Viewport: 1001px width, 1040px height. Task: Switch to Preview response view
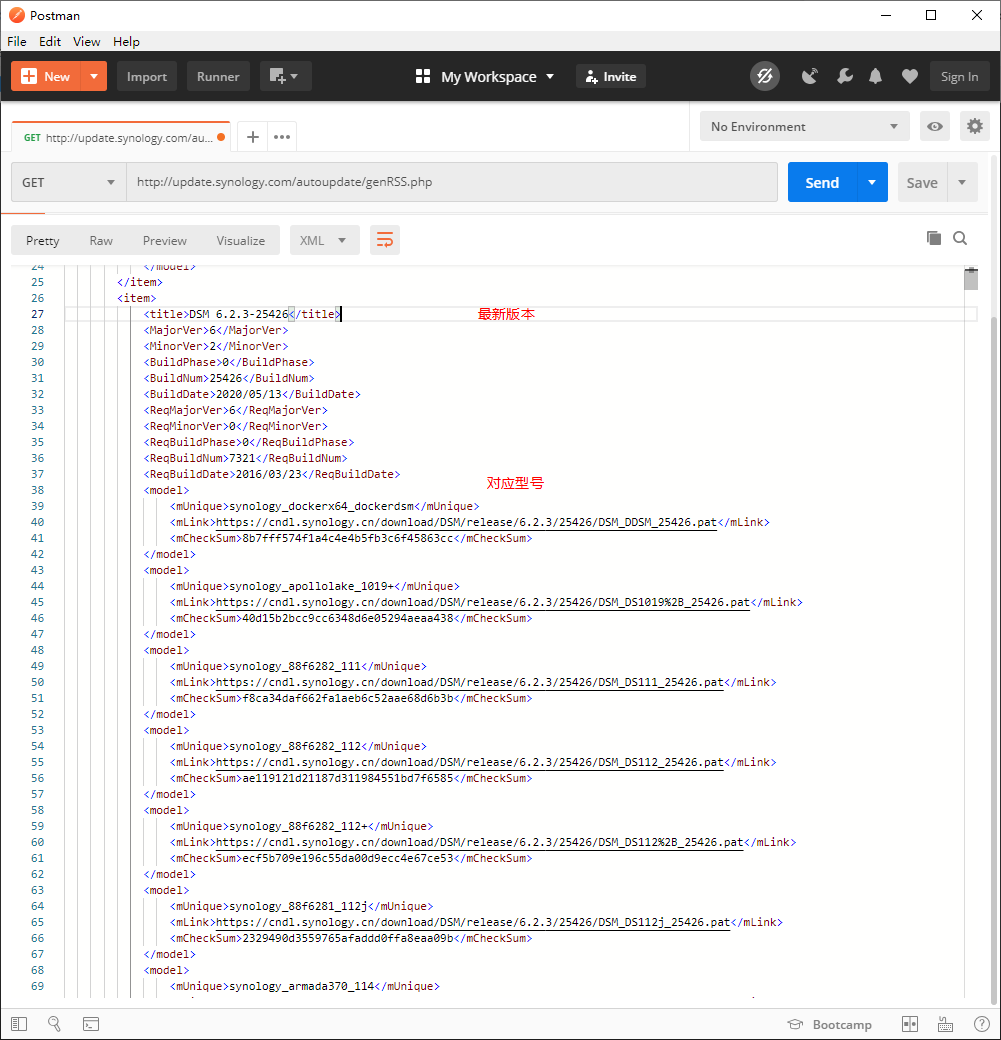pos(165,241)
